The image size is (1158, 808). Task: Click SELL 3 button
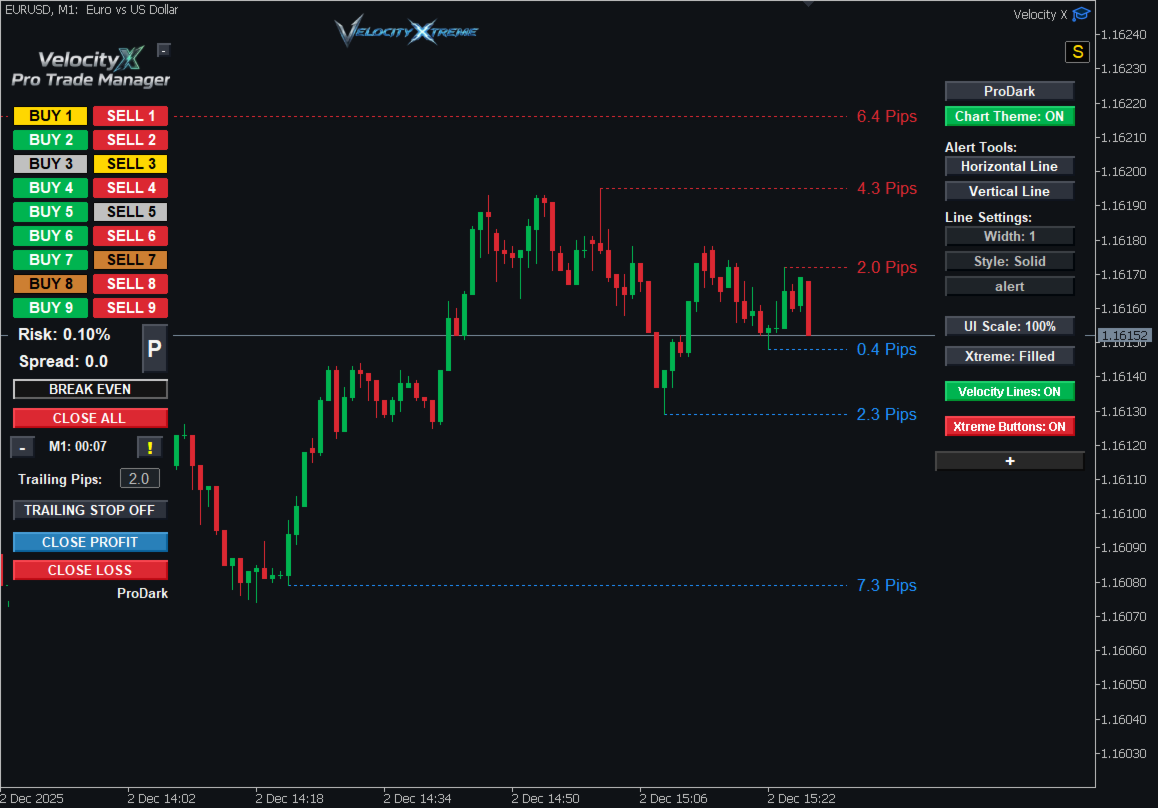pos(131,164)
